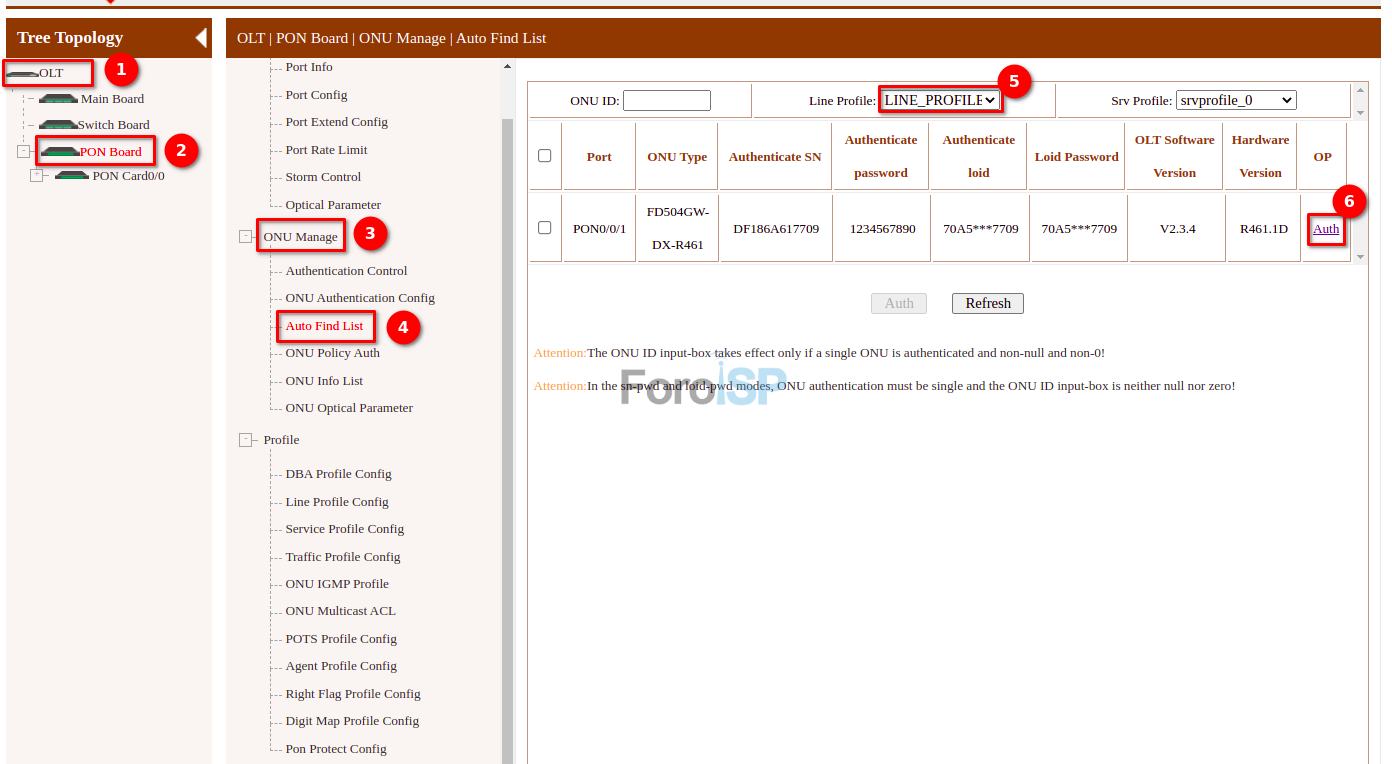Screen dimensions: 1392x764
Task: Click the PON Board device icon
Action: click(59, 152)
